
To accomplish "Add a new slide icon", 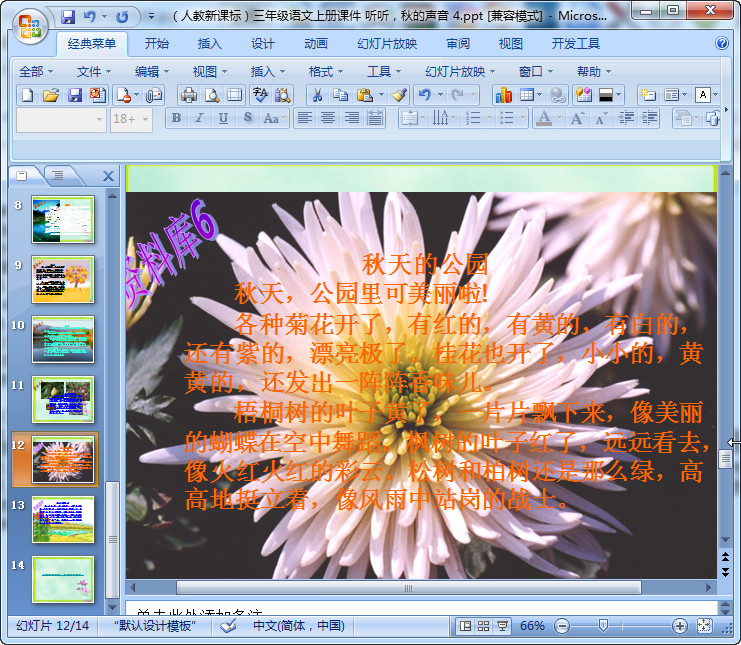I will click(x=647, y=95).
